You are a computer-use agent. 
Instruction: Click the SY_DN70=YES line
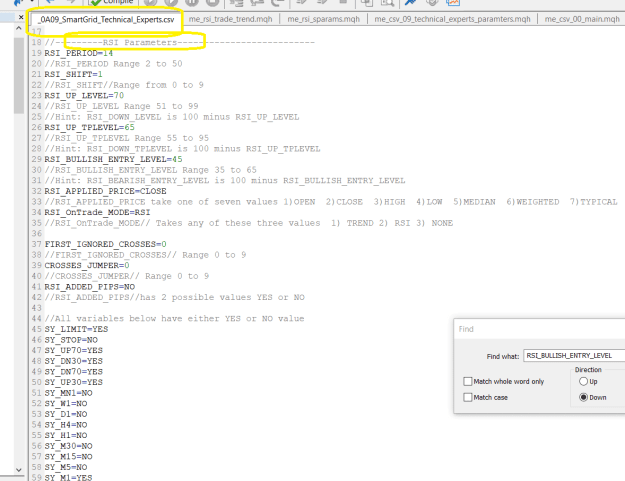[73, 372]
